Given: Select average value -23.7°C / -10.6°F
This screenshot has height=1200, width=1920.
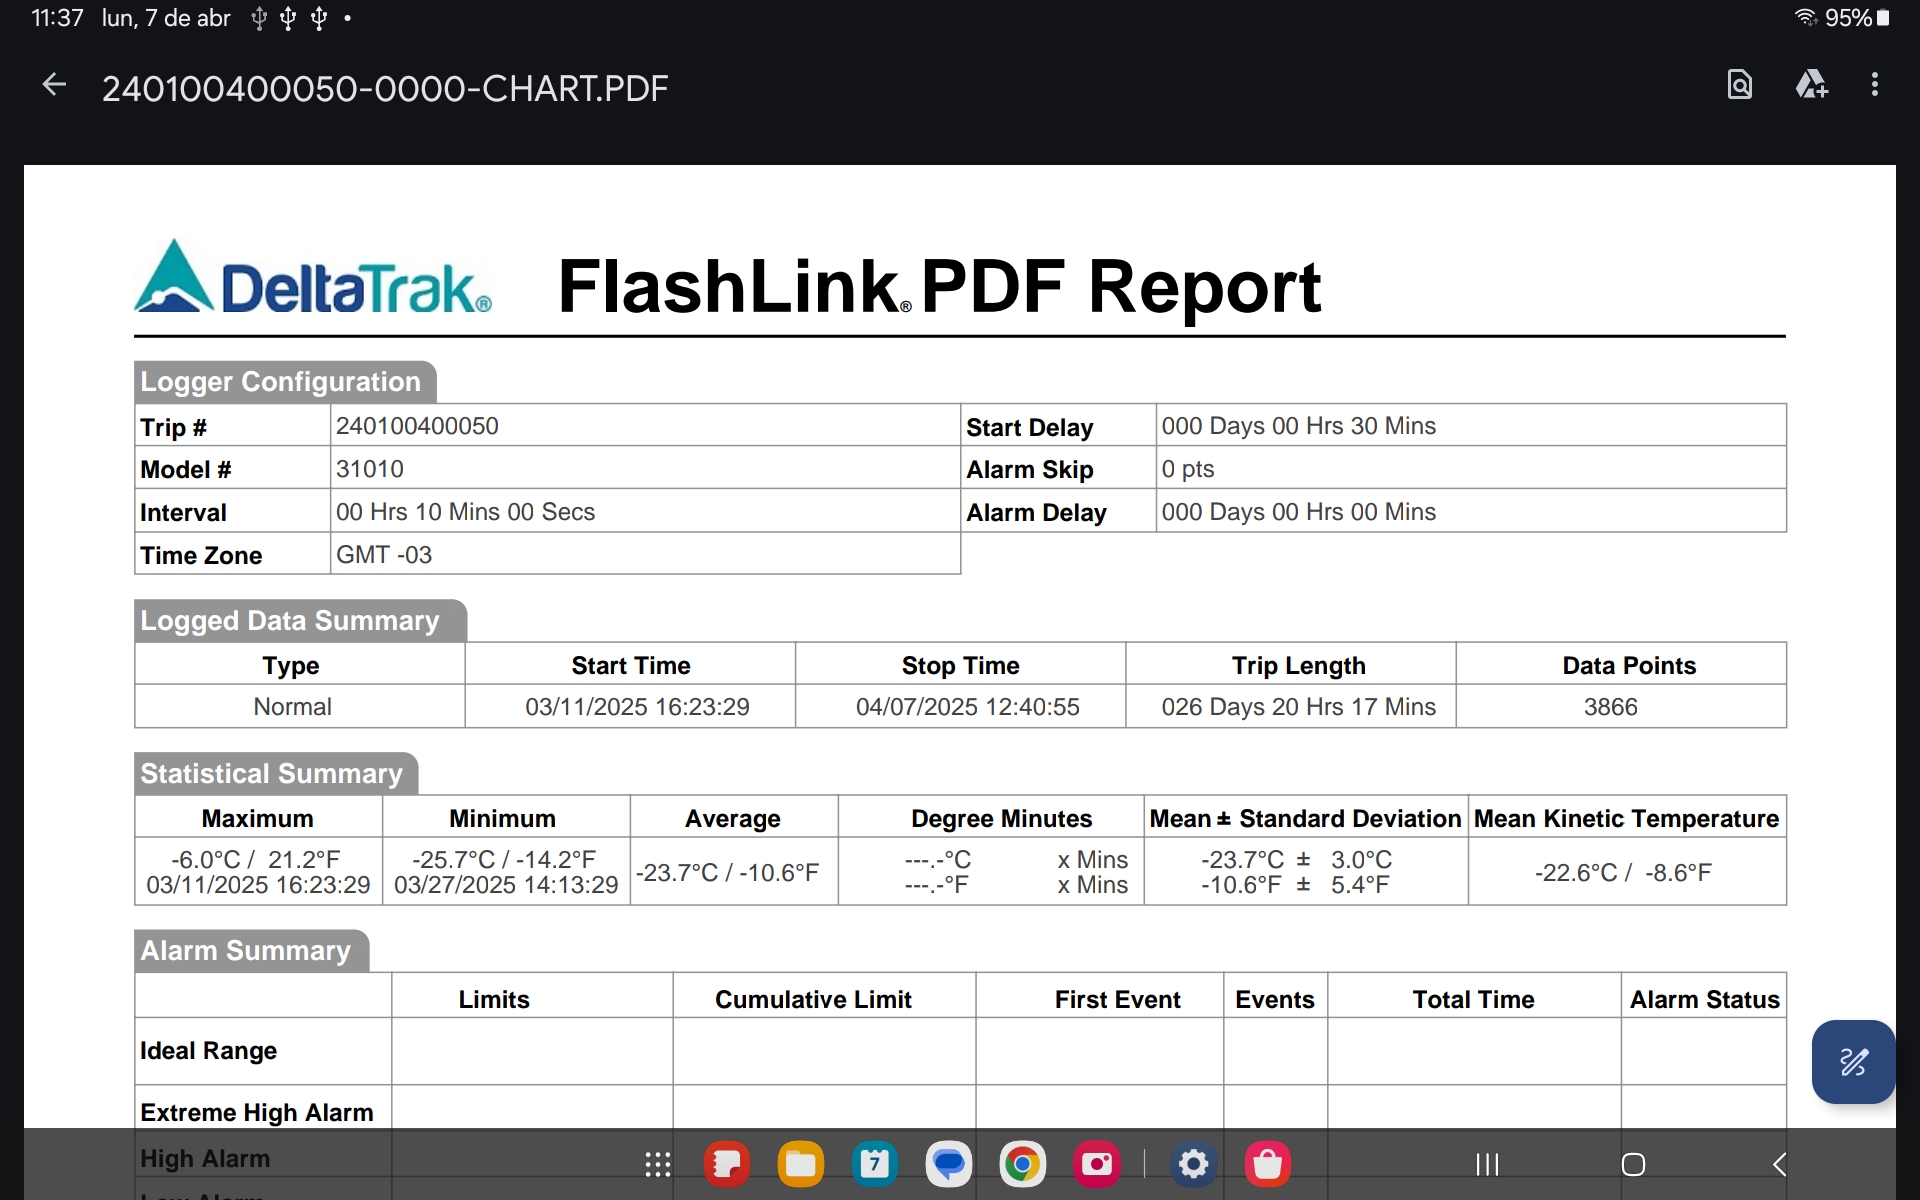Looking at the screenshot, I should (727, 873).
